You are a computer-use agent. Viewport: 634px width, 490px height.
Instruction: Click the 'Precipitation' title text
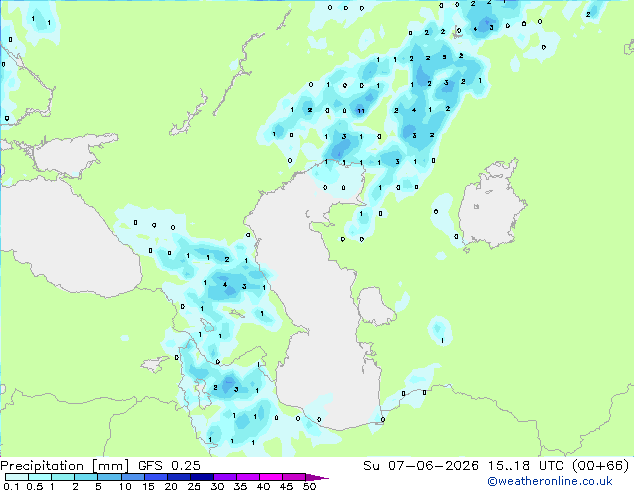pyautogui.click(x=42, y=466)
